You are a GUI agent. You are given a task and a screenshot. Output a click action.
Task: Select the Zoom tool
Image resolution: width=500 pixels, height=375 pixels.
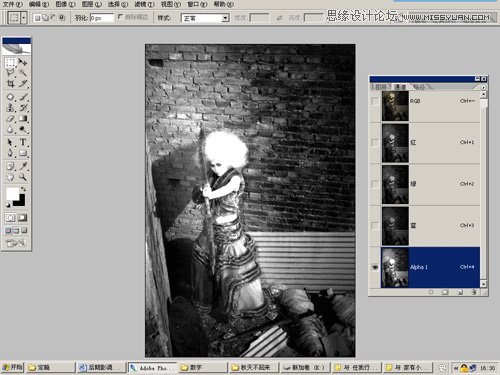[x=23, y=177]
